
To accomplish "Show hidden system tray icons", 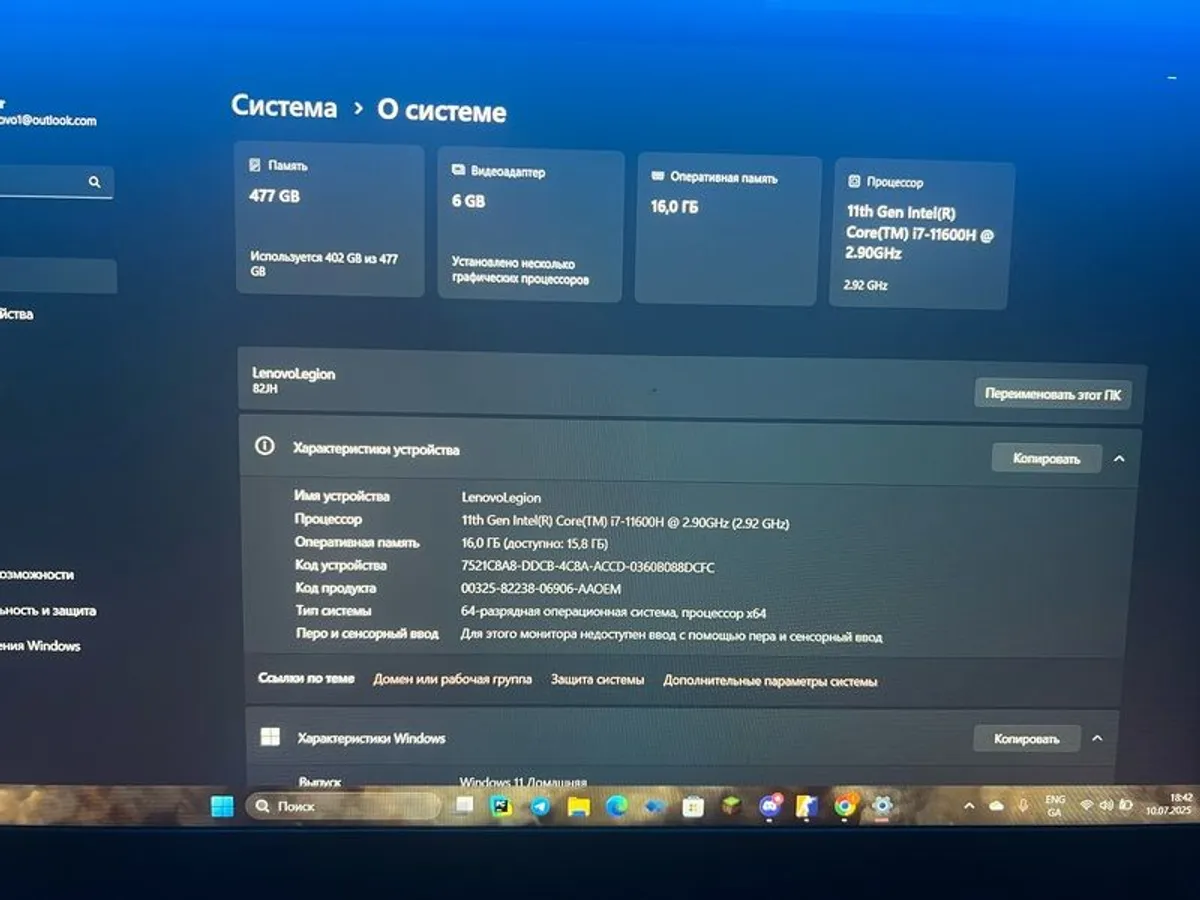I will 968,805.
